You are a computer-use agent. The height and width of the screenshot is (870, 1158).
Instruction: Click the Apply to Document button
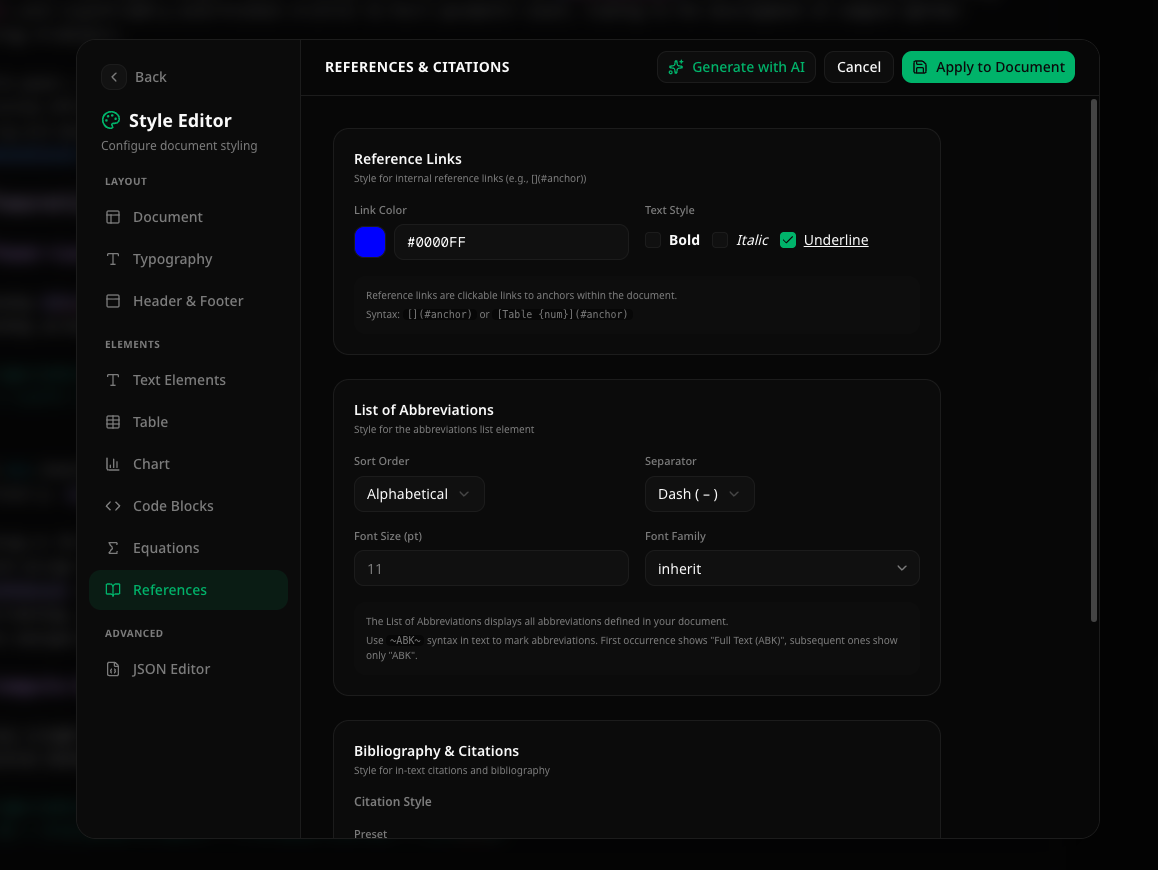[x=988, y=67]
